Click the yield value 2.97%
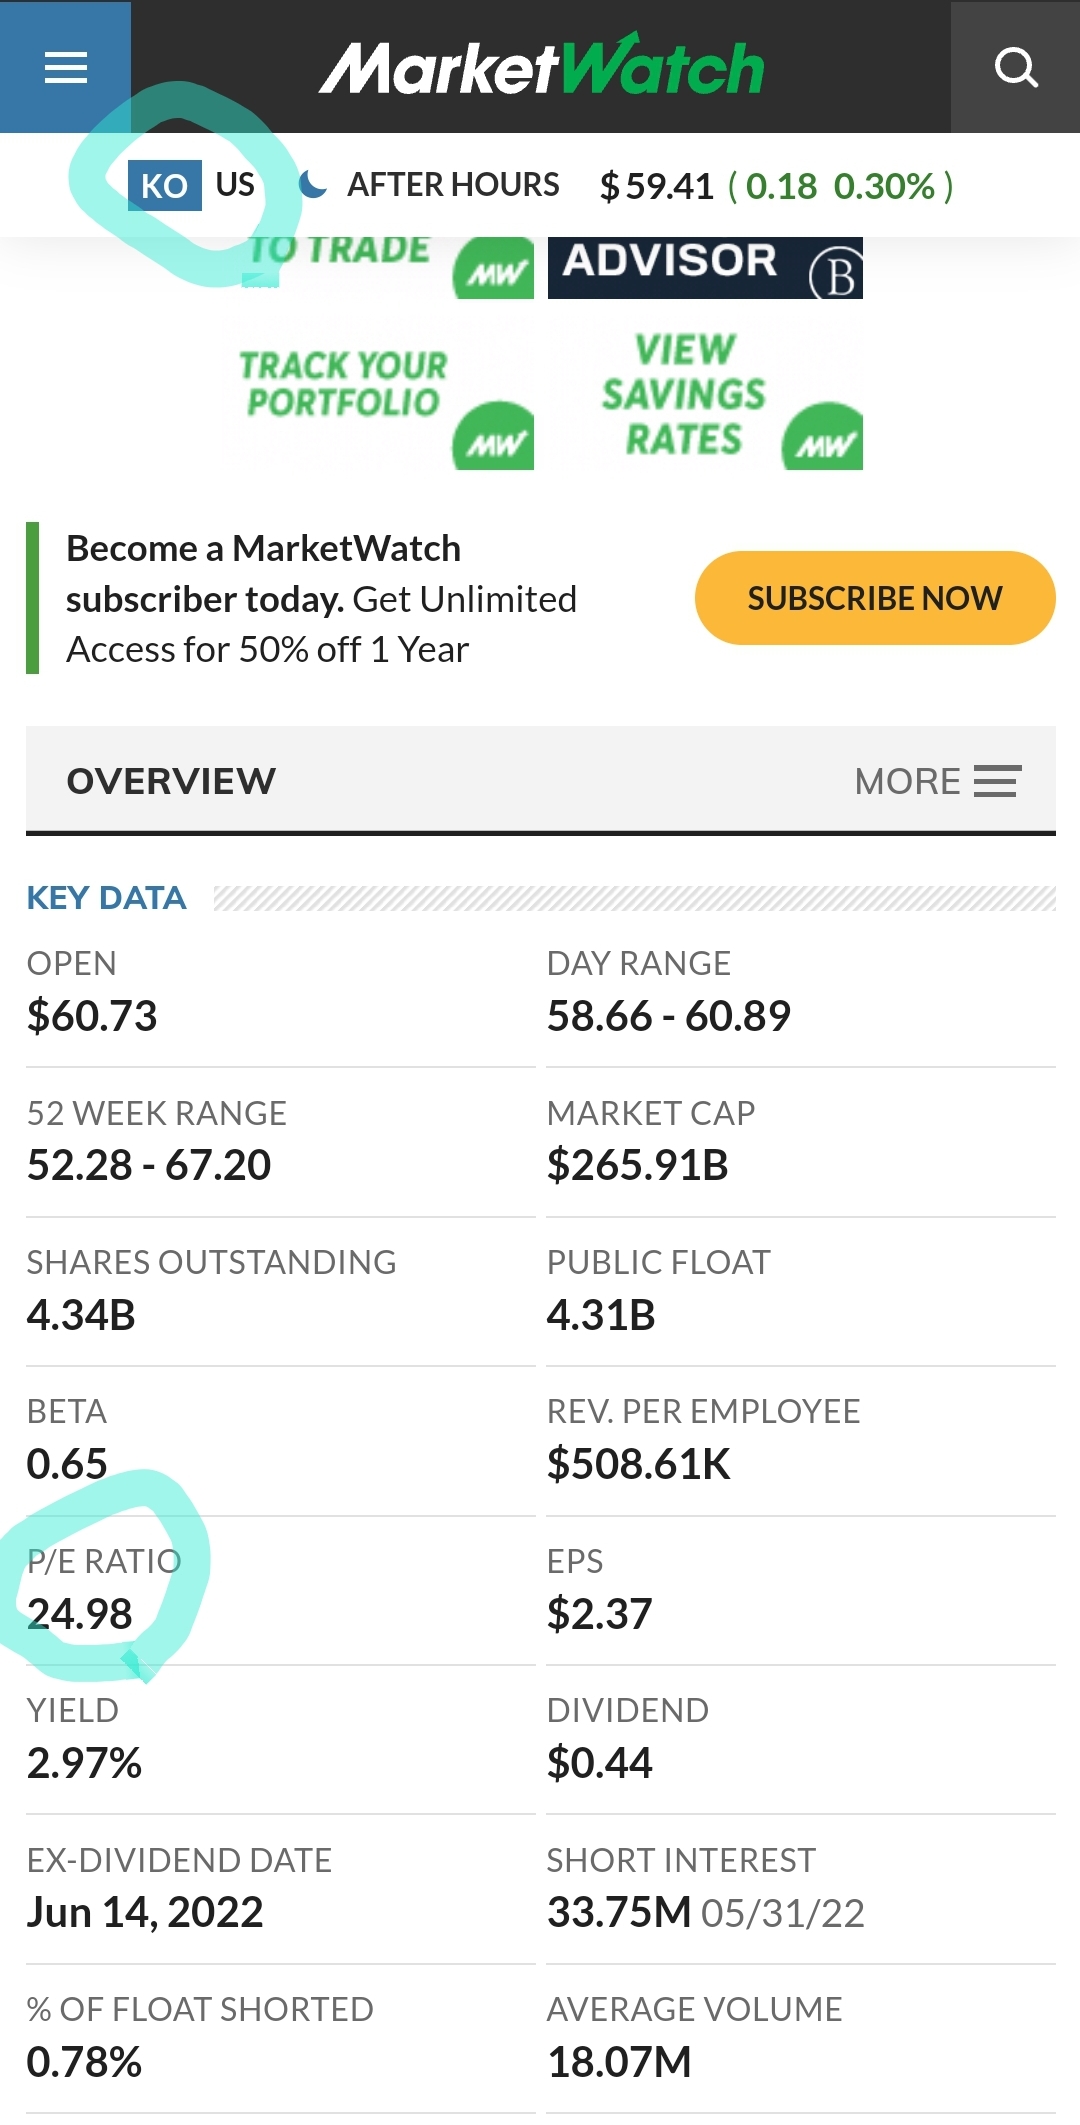The height and width of the screenshot is (2125, 1080). (x=84, y=1763)
